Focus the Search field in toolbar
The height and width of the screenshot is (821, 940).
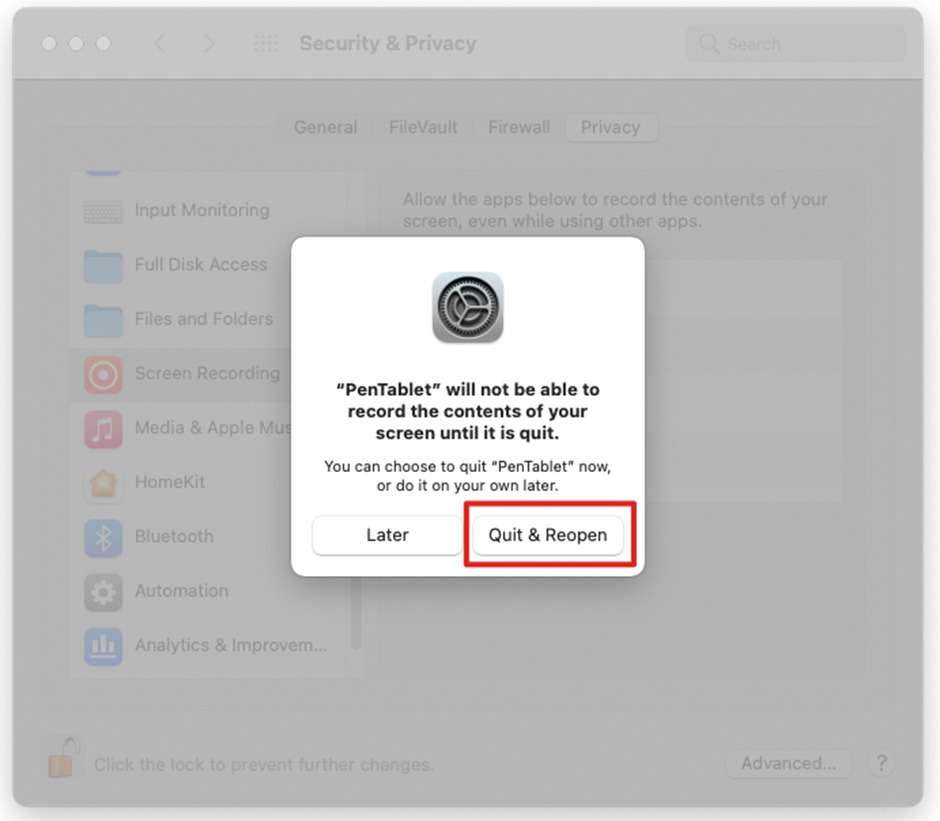click(x=796, y=44)
